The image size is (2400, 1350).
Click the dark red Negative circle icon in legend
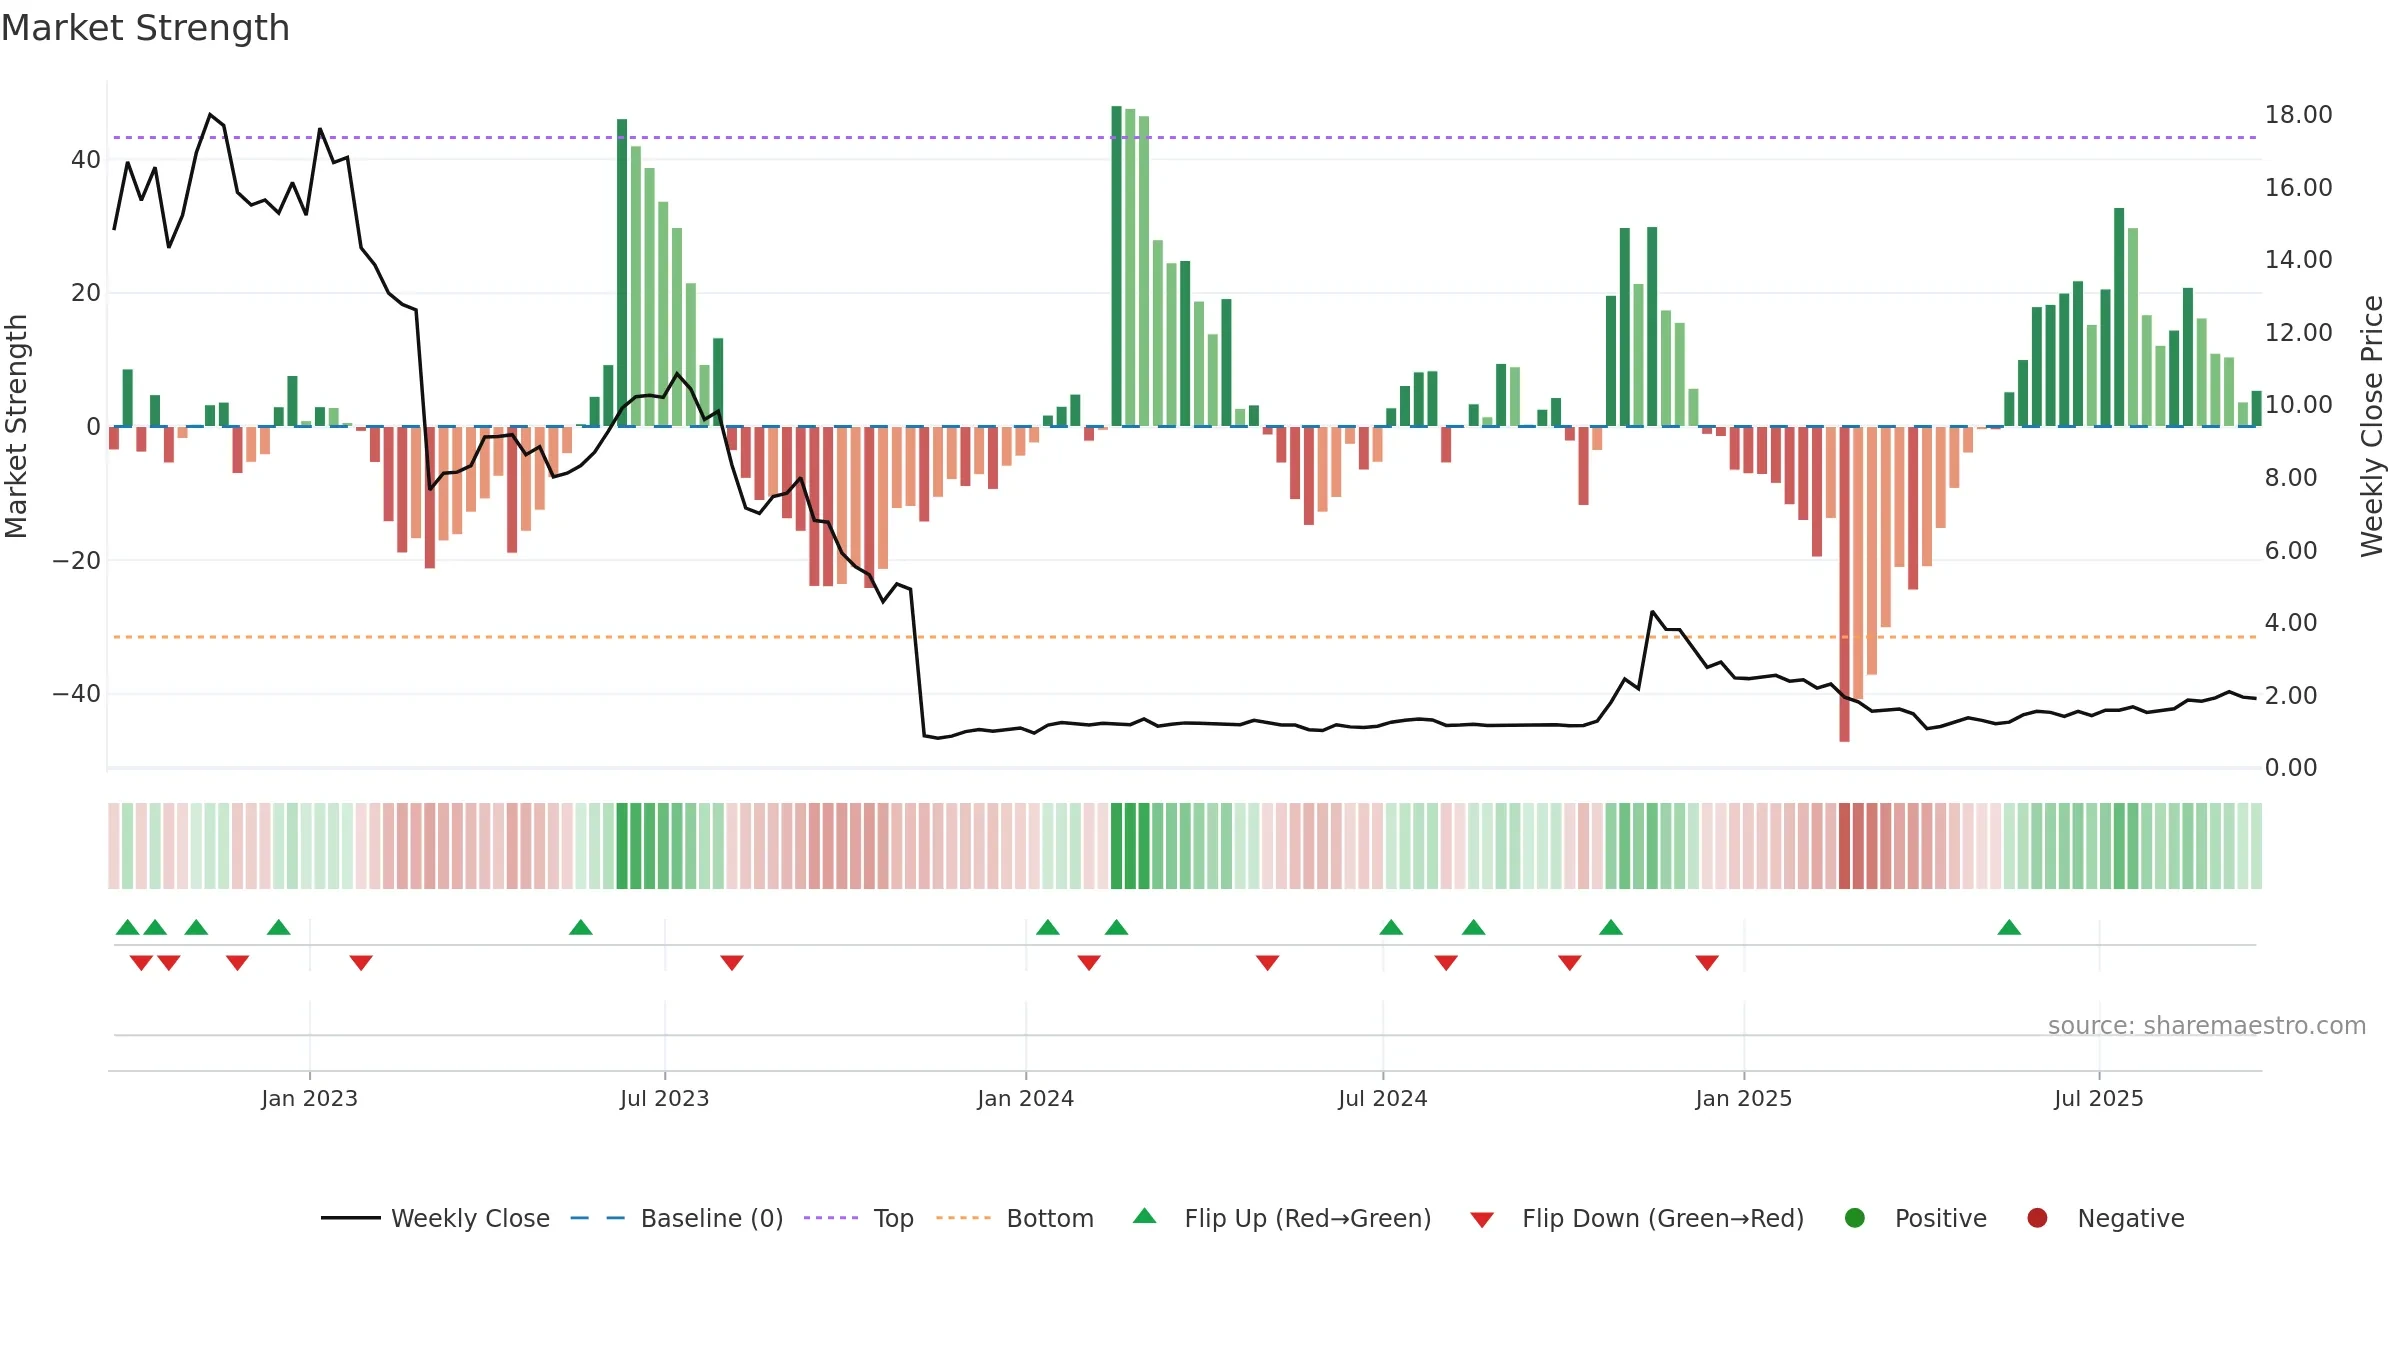pos(2037,1218)
